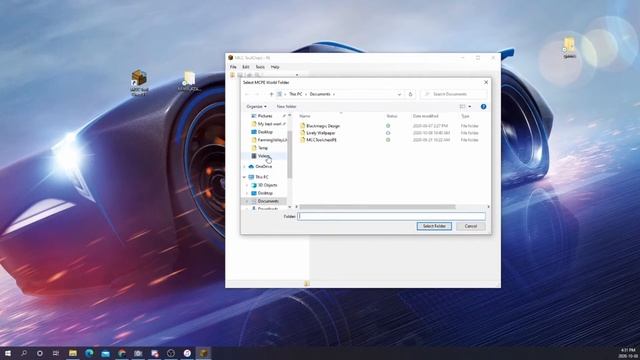Open 3D Objects under This PC
The width and height of the screenshot is (640, 360).
(267, 185)
